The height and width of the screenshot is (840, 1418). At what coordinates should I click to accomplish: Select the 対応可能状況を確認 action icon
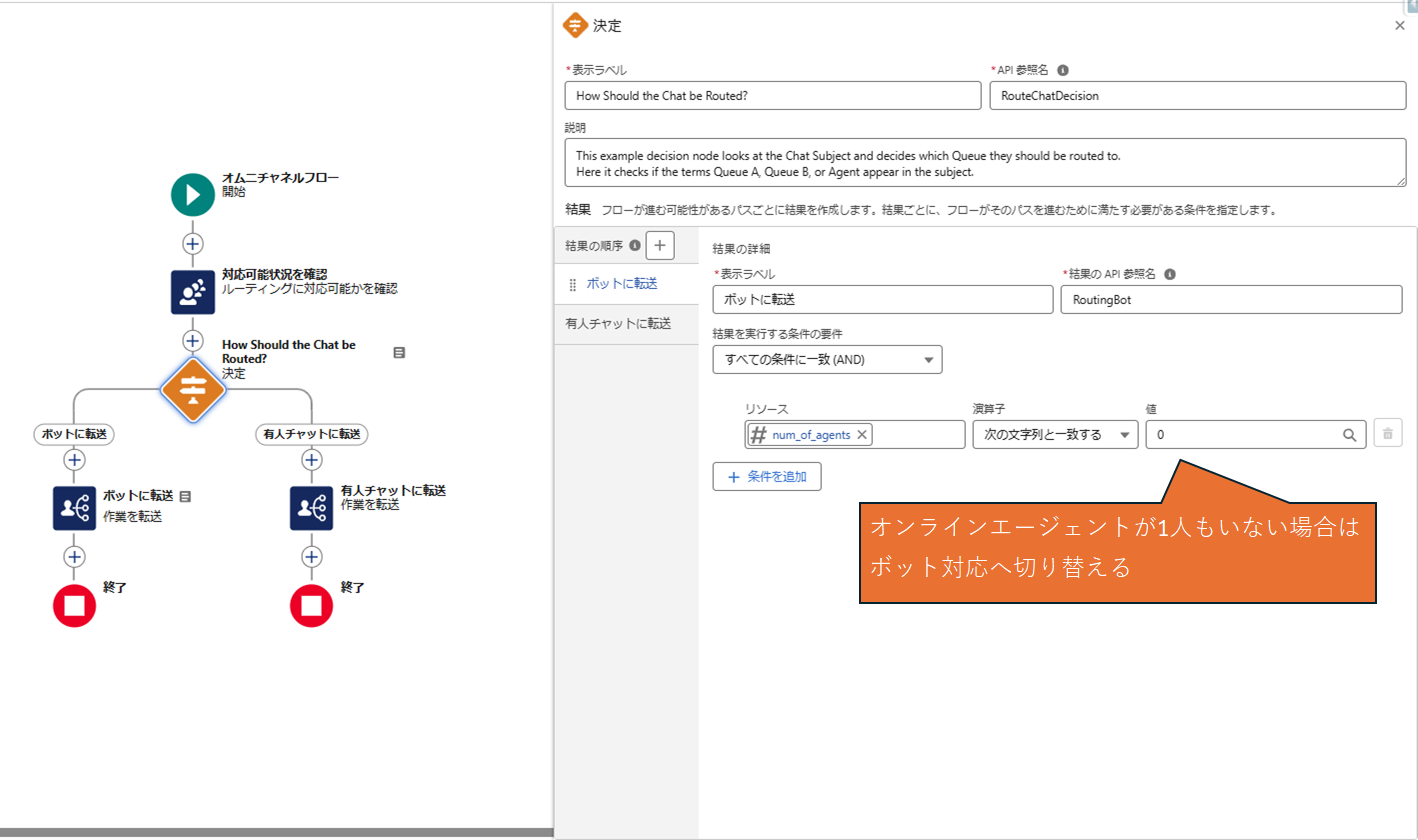pos(193,292)
